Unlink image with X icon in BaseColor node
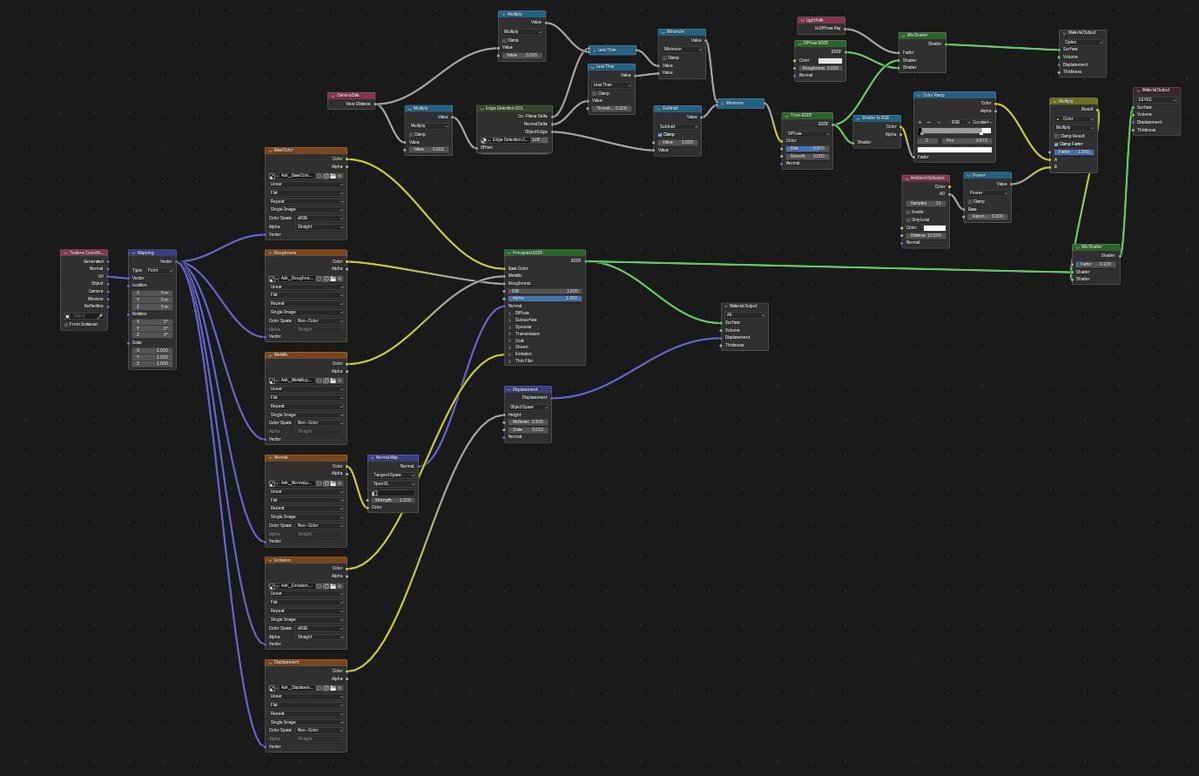 pos(340,176)
